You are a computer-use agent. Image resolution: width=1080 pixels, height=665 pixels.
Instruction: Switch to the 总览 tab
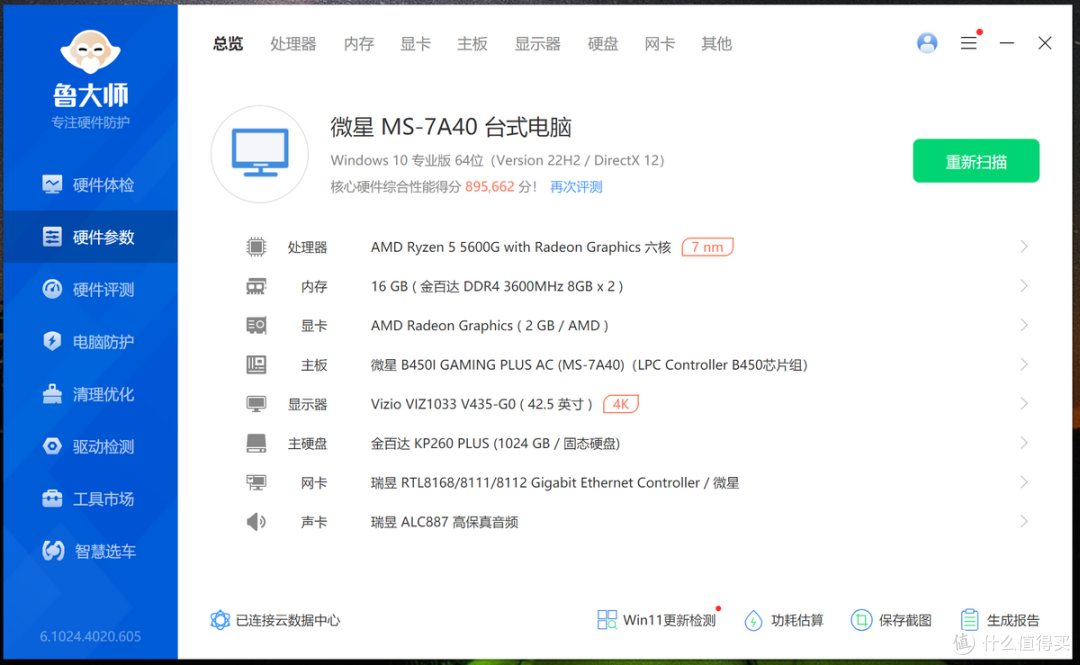tap(228, 44)
